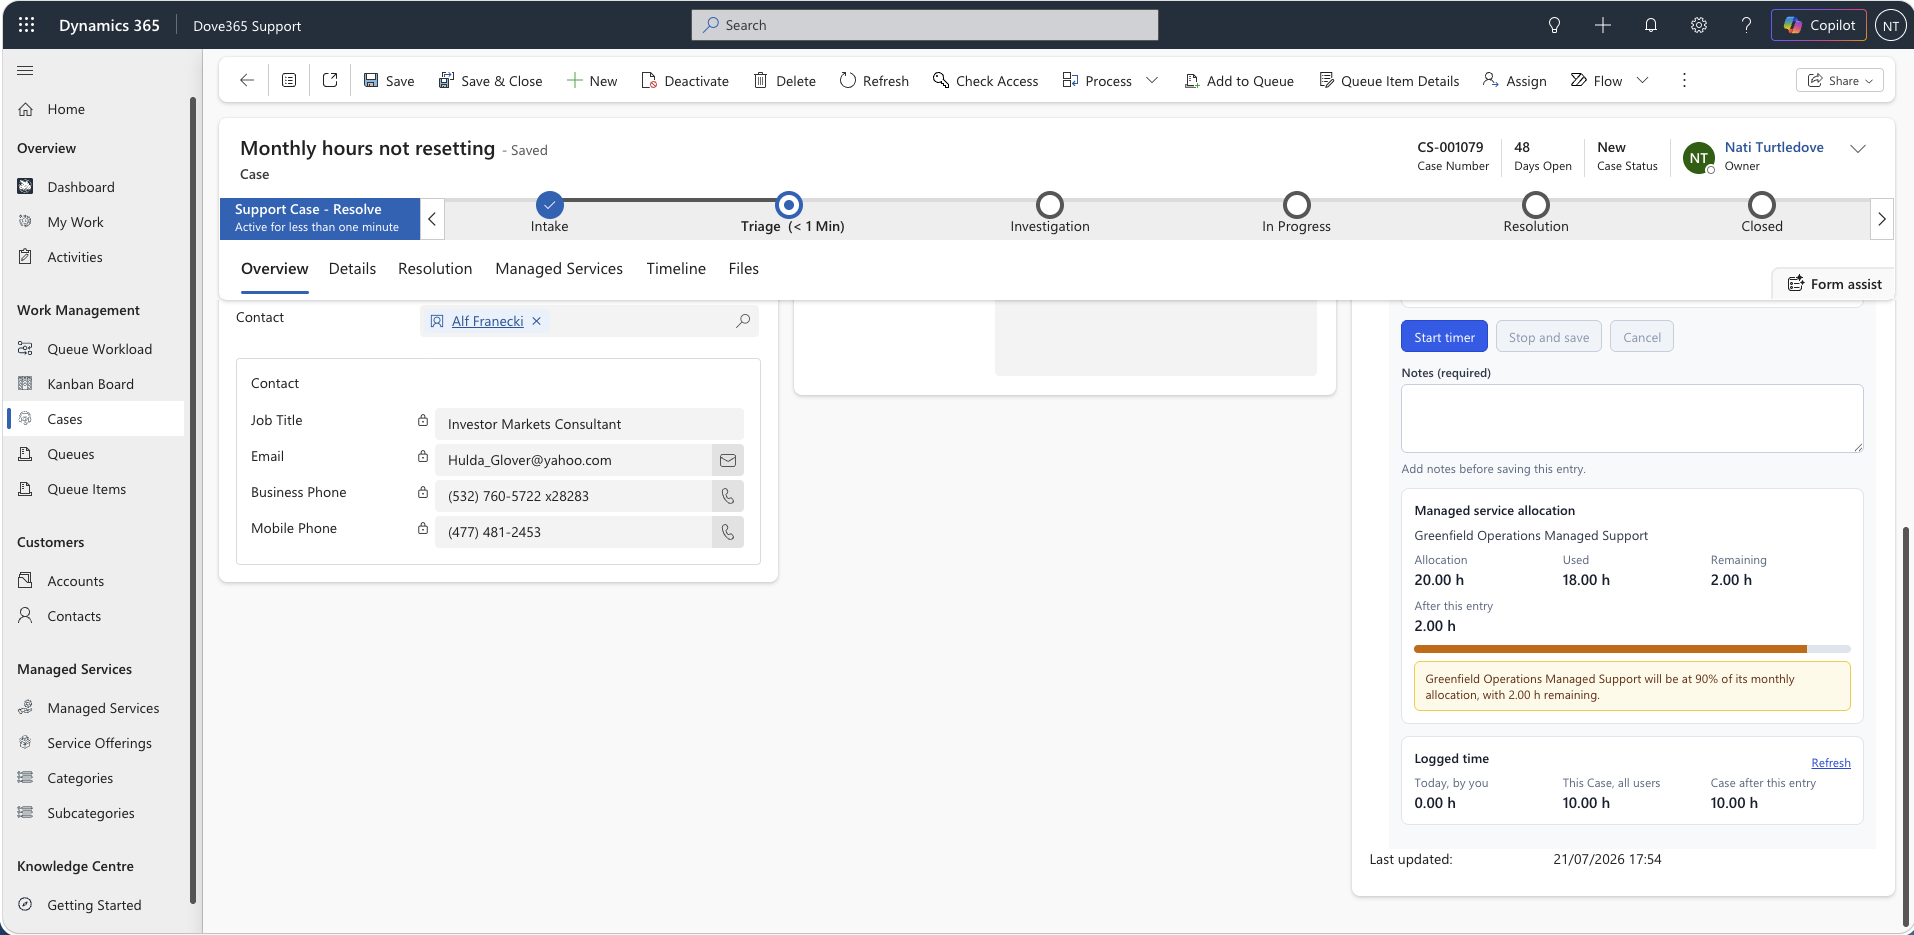Go back with the arrow icon
Screen dimensions: 1914x935
(x=247, y=80)
